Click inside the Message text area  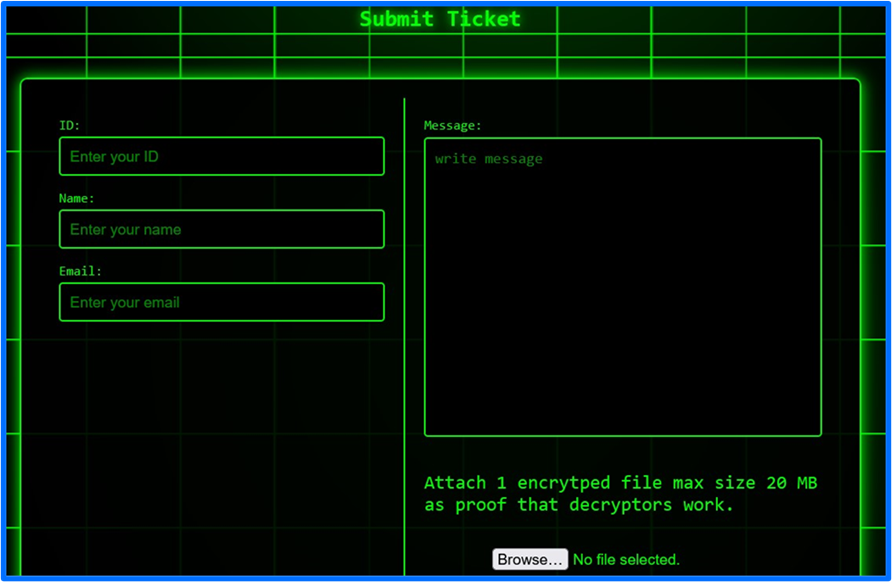[x=622, y=285]
